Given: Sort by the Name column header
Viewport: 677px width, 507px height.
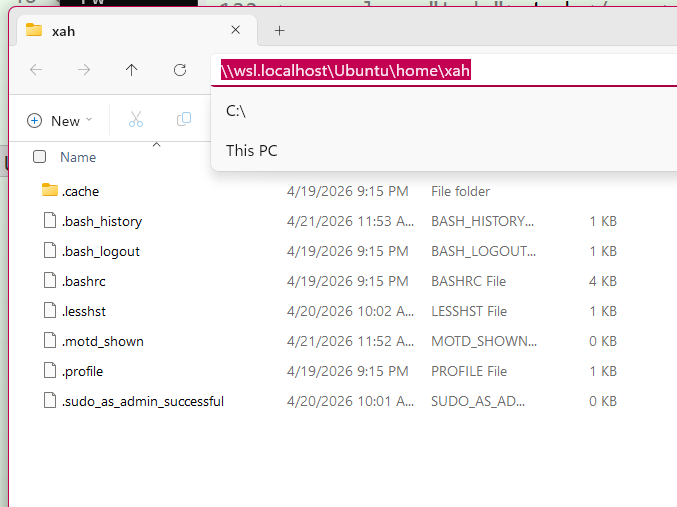Looking at the screenshot, I should (78, 157).
